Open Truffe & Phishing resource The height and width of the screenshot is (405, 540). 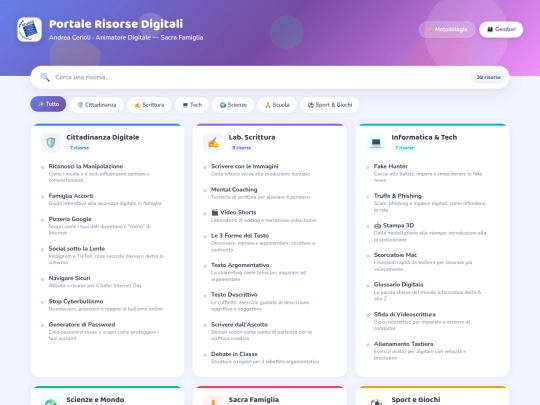pyautogui.click(x=432, y=202)
